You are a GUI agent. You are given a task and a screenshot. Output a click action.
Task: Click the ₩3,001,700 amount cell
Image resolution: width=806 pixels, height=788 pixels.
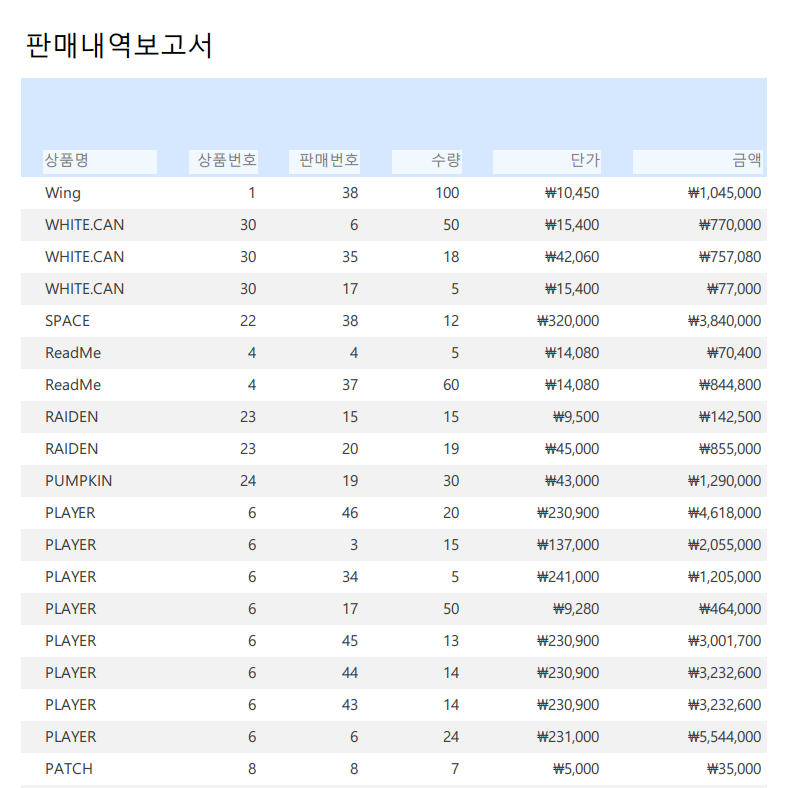click(724, 641)
